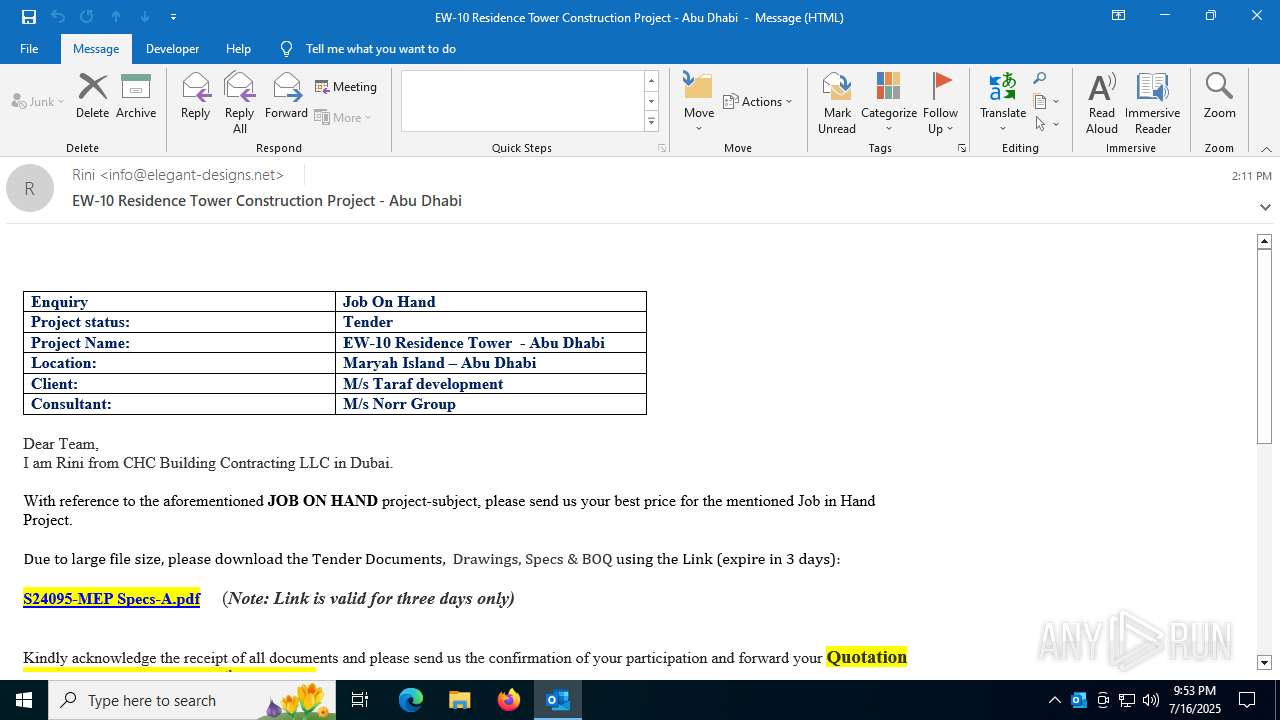Open the File tab
Screen dimensions: 1280x720
pos(29,48)
